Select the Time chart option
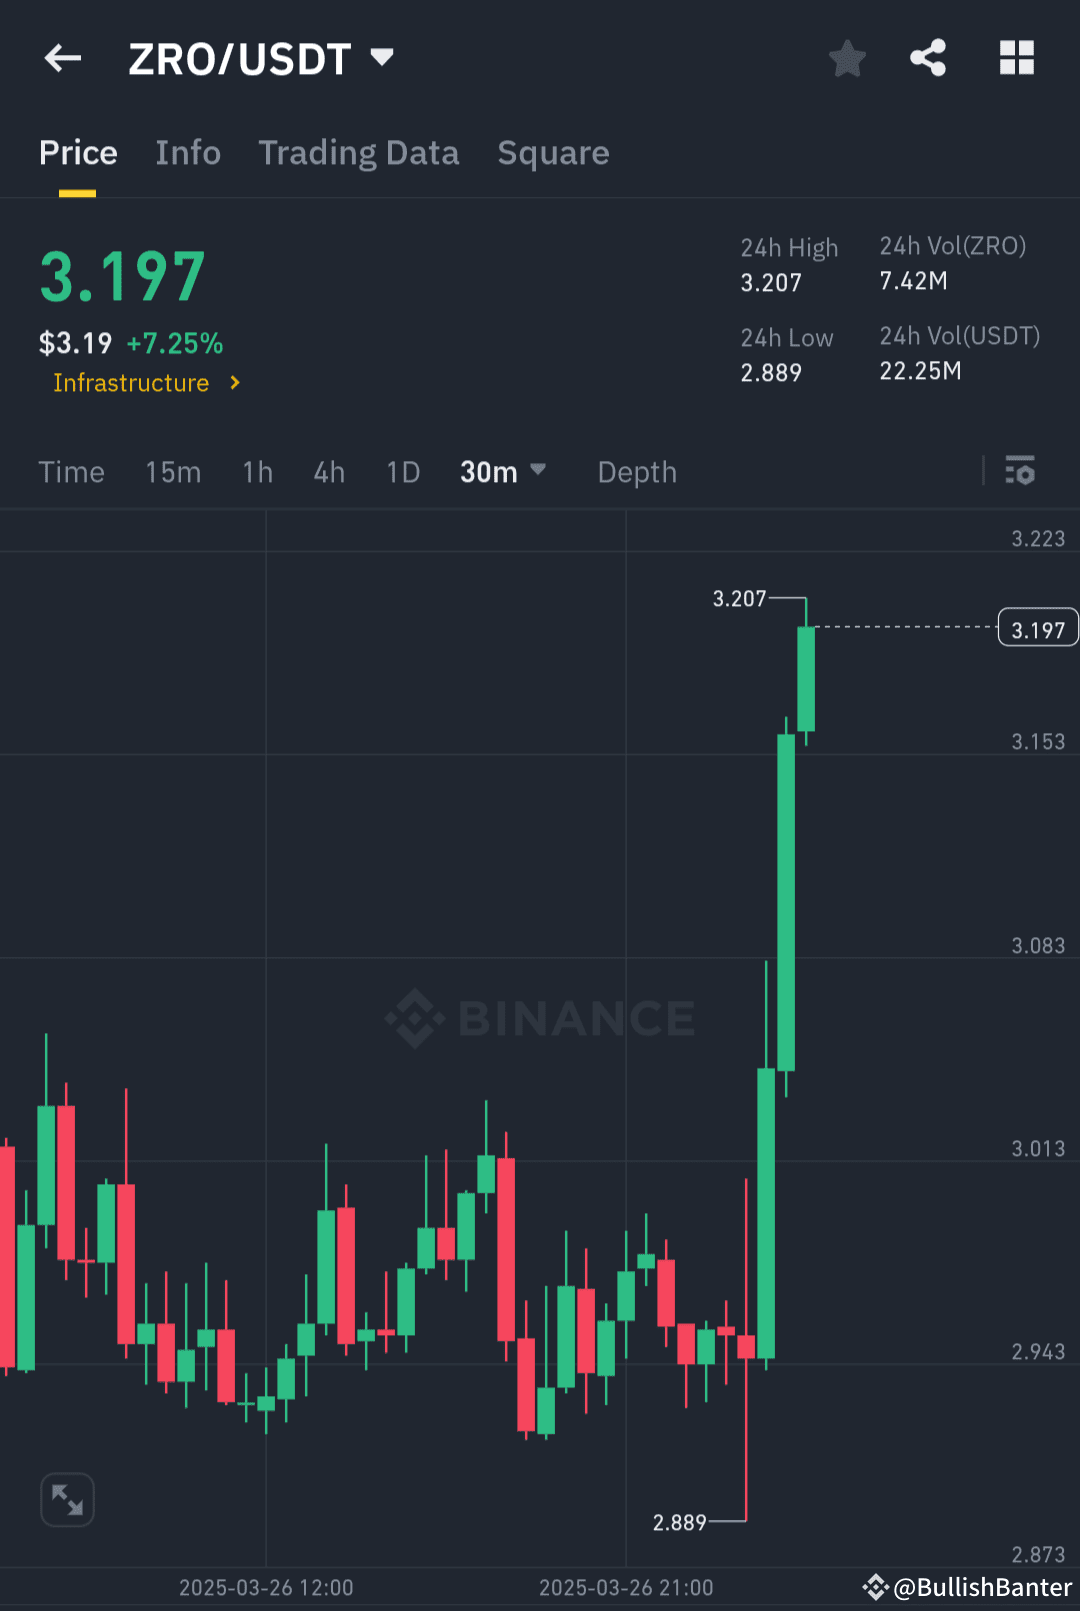Screen dimensions: 1080x1611 71,471
